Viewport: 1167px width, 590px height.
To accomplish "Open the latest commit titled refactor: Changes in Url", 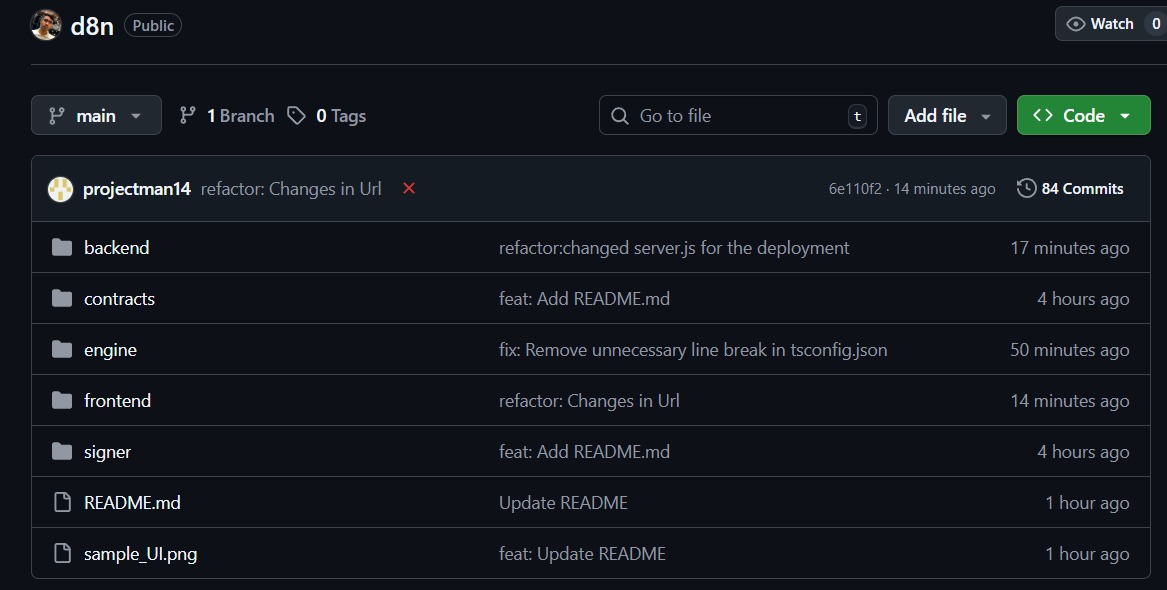I will click(x=289, y=189).
